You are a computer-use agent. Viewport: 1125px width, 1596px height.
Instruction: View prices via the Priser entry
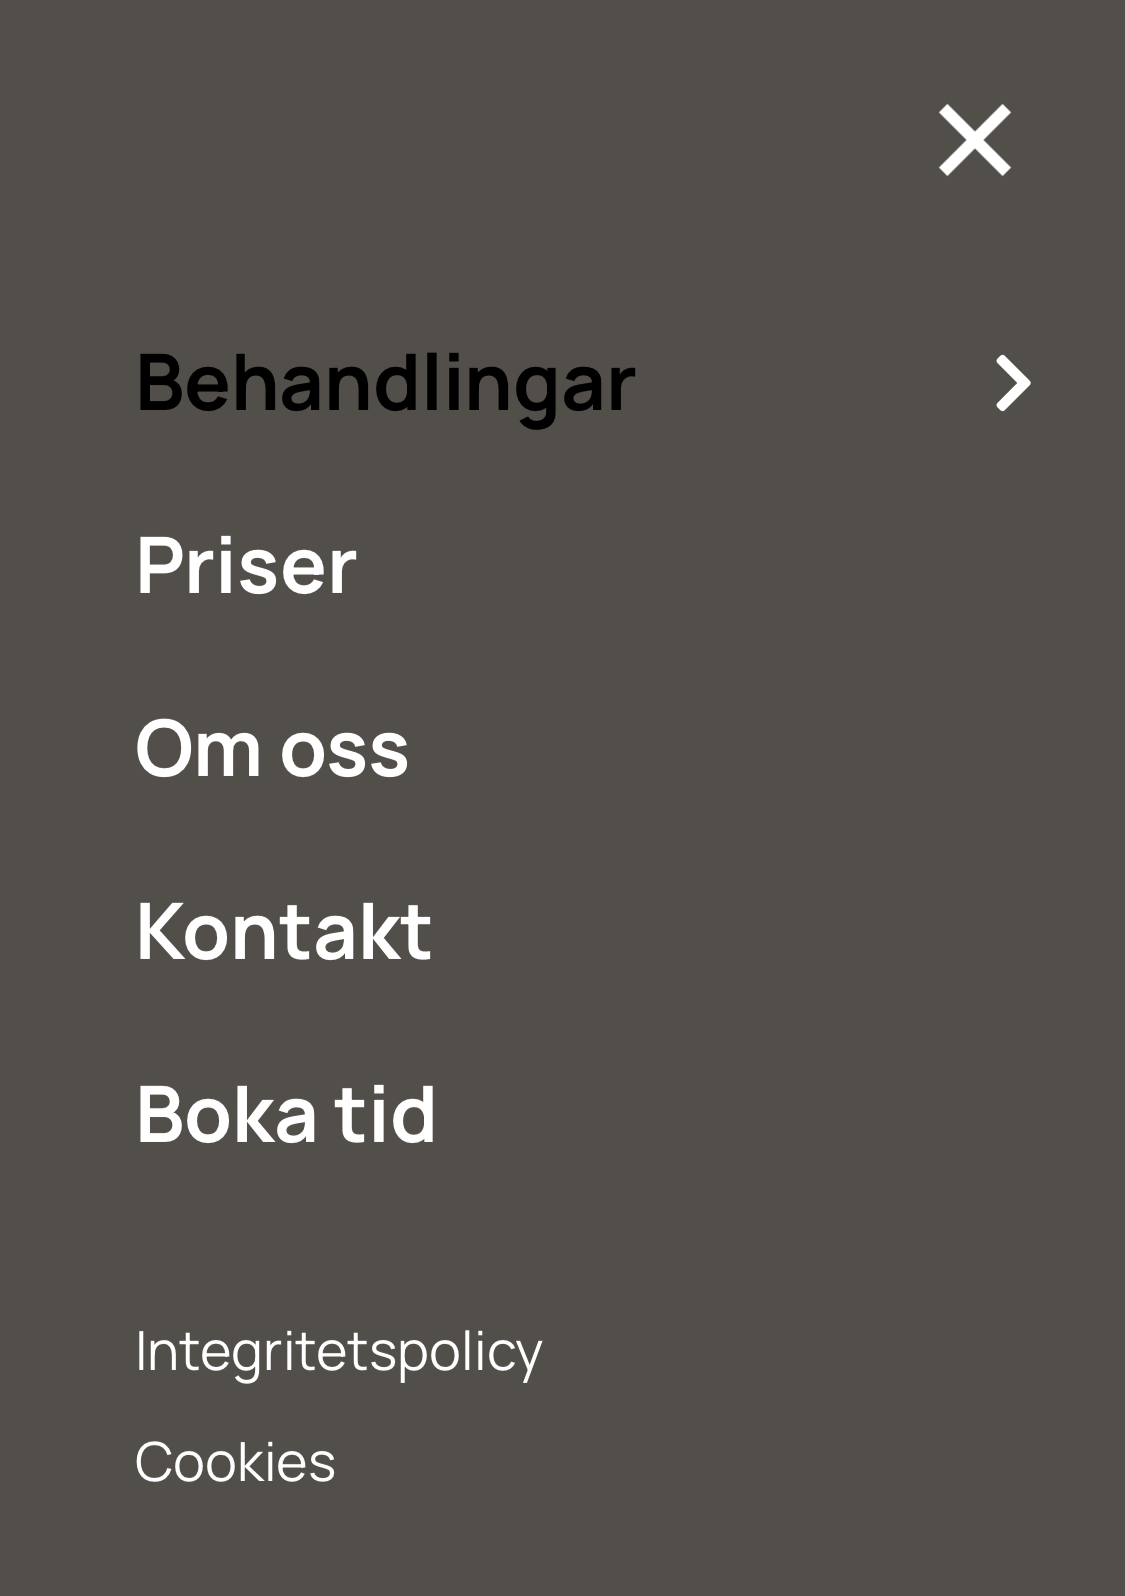point(246,566)
